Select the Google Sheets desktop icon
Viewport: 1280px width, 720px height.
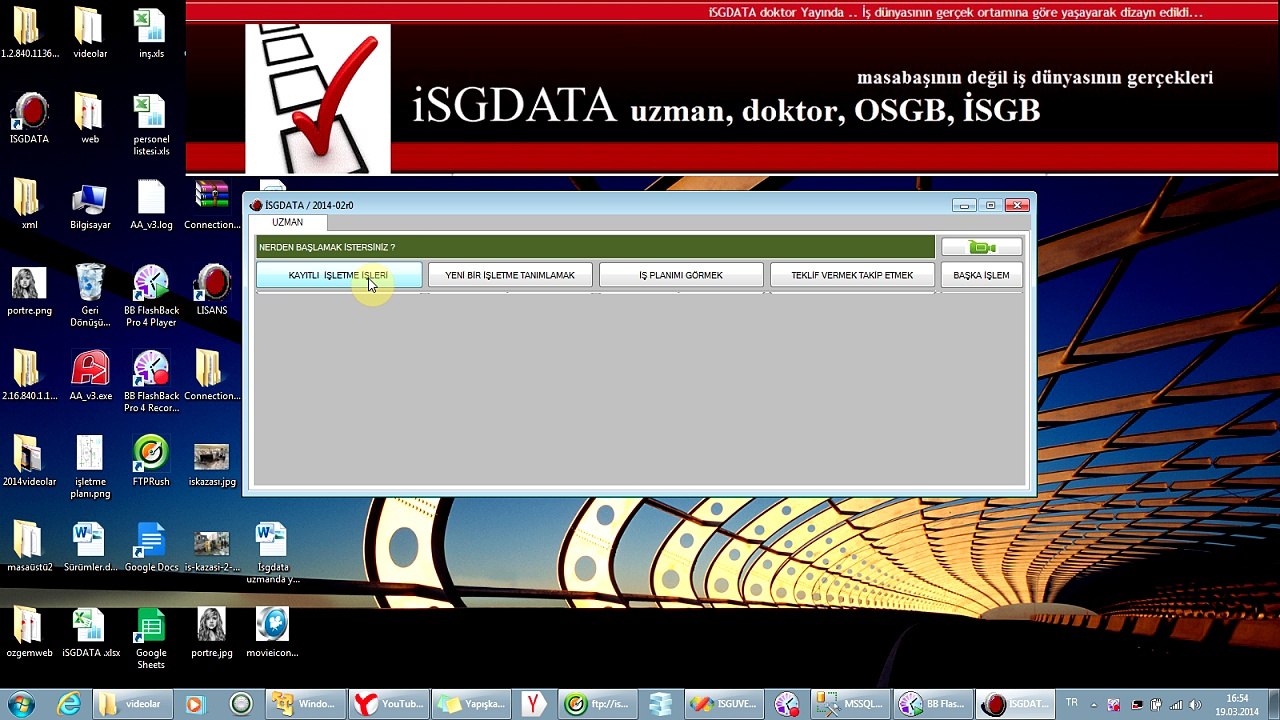click(151, 639)
